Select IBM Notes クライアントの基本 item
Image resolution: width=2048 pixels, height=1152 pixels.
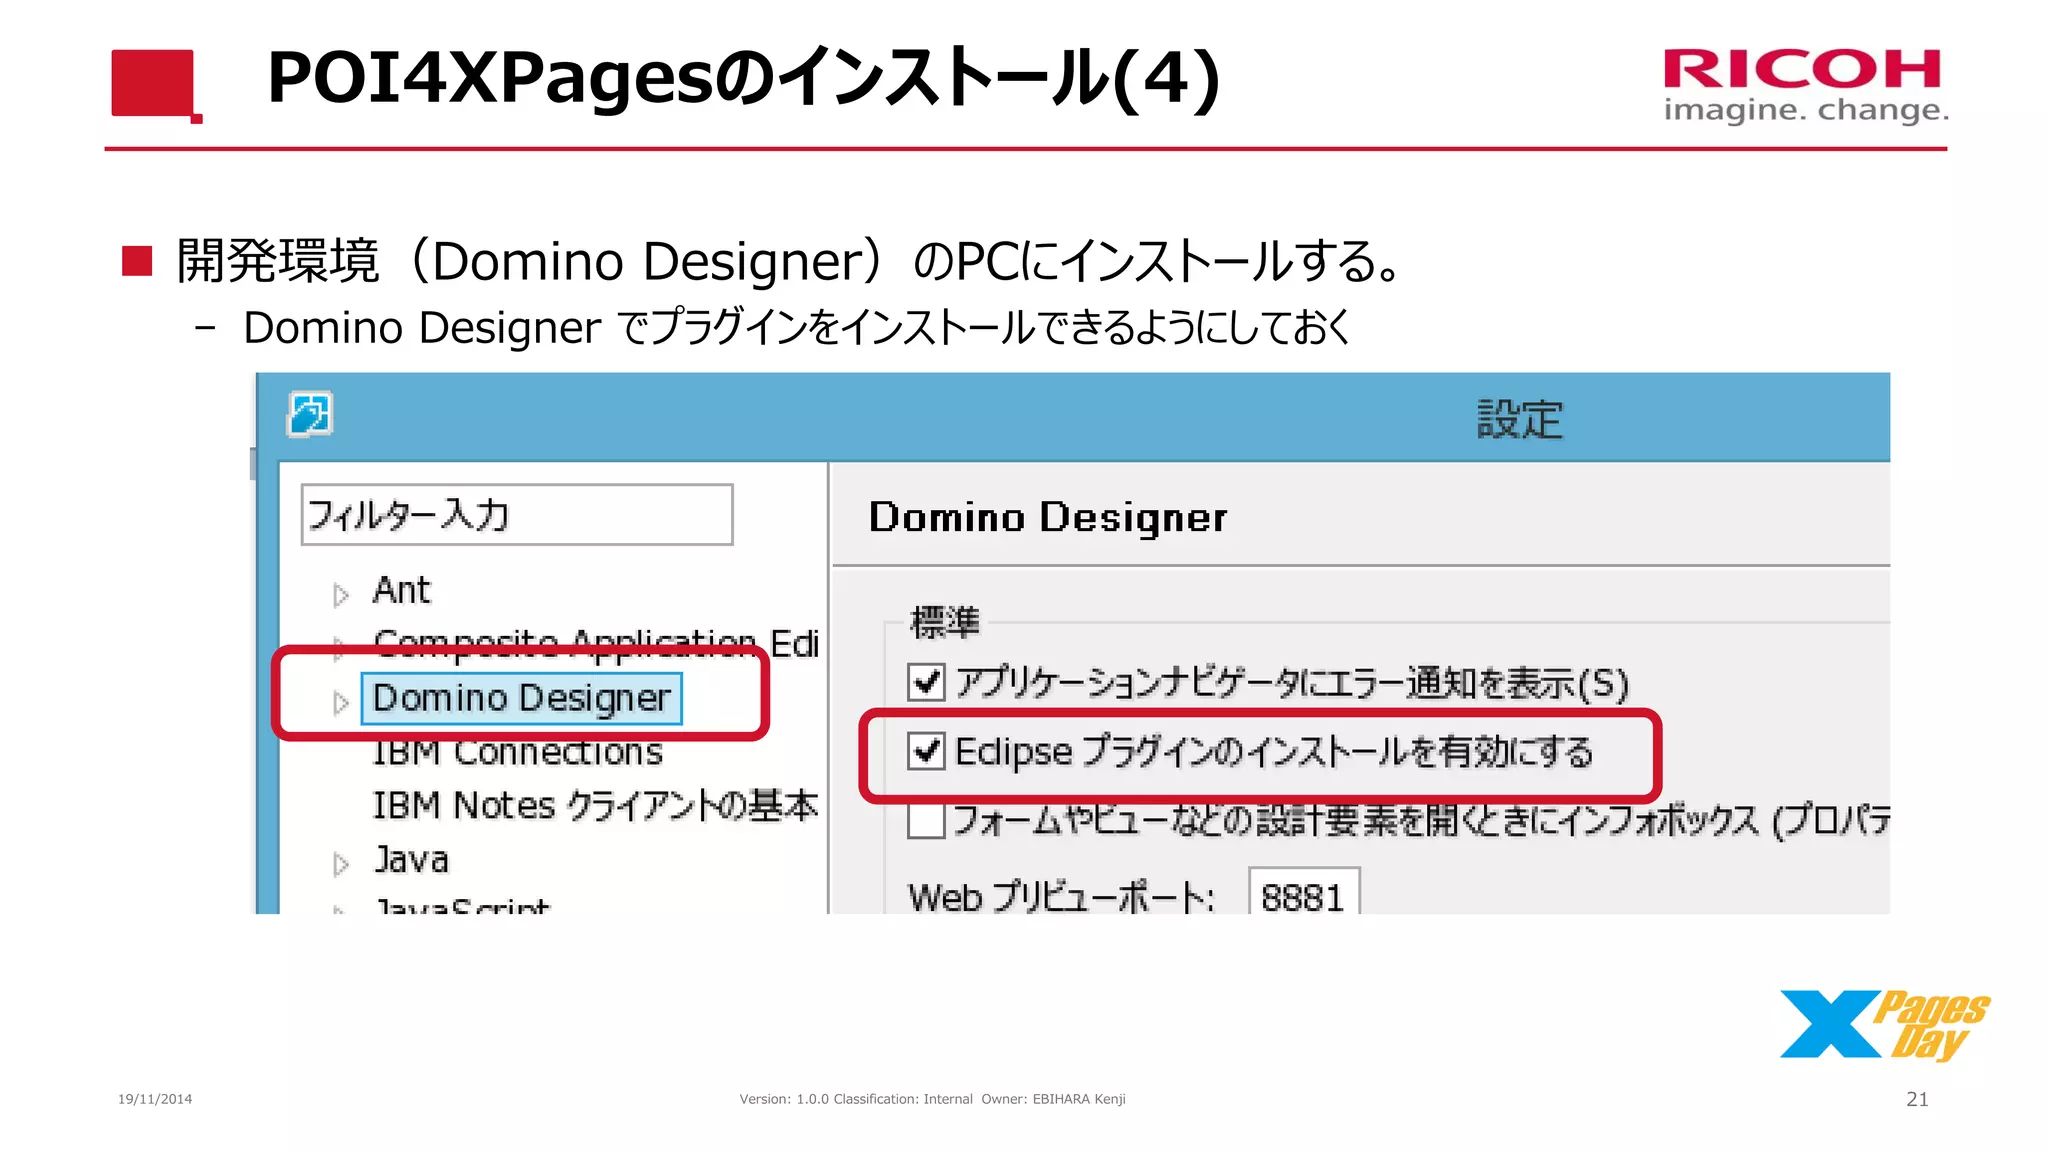tap(595, 805)
